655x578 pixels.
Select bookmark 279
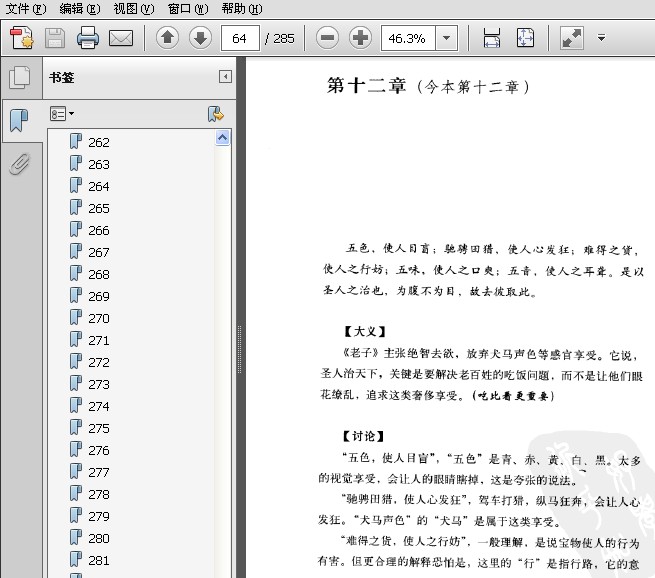click(99, 516)
